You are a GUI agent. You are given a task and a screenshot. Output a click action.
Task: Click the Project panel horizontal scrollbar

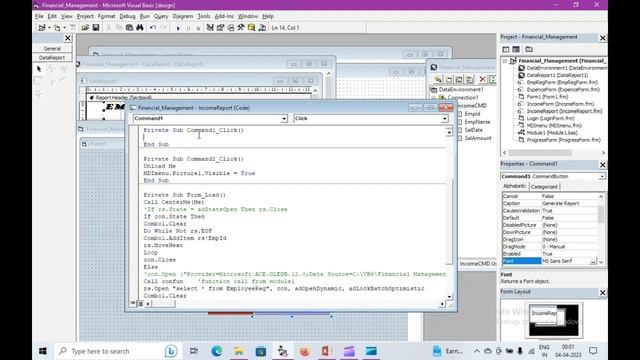[554, 153]
